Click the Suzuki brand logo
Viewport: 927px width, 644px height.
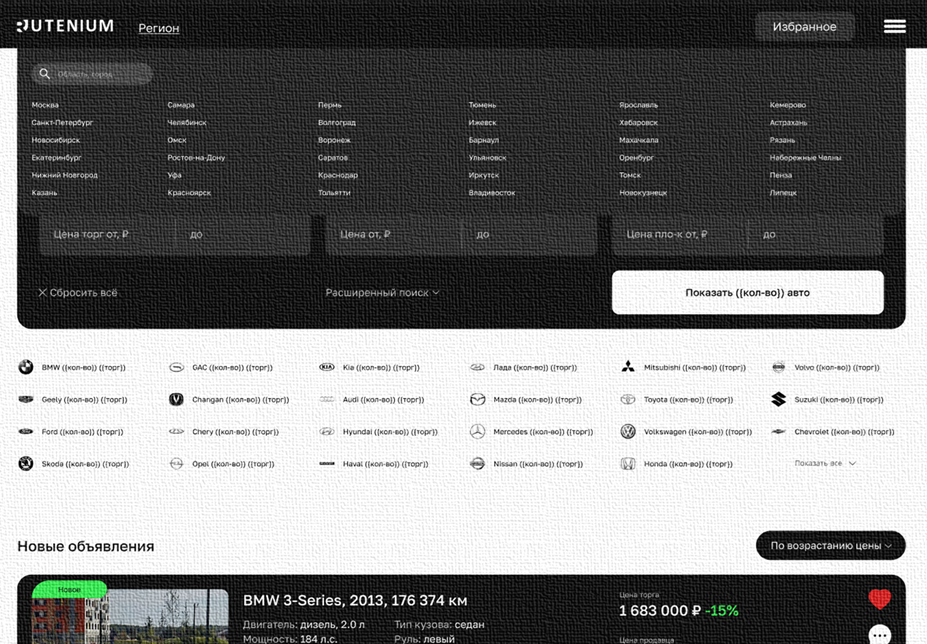click(x=779, y=399)
